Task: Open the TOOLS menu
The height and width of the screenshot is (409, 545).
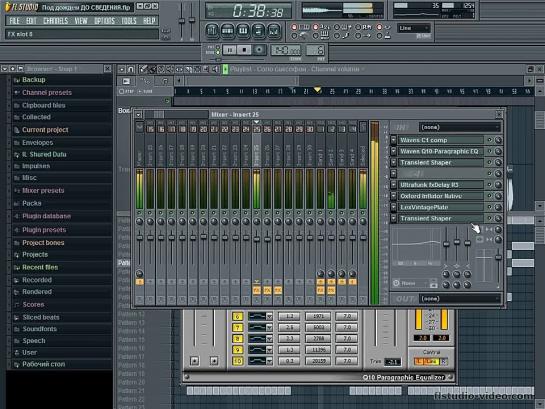Action: [129, 21]
